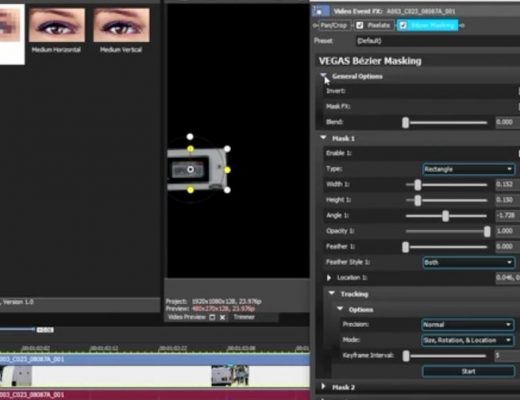Viewport: 520px width, 400px height.
Task: Collapse the Mask 1 section
Action: click(x=323, y=138)
